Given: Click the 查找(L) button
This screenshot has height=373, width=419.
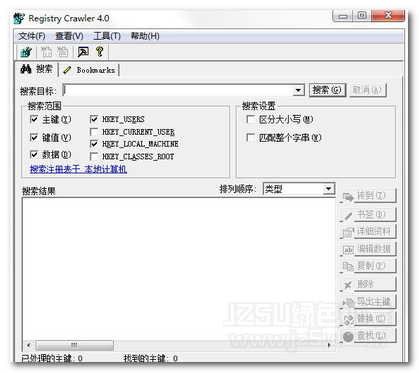Looking at the screenshot, I should point(368,336).
